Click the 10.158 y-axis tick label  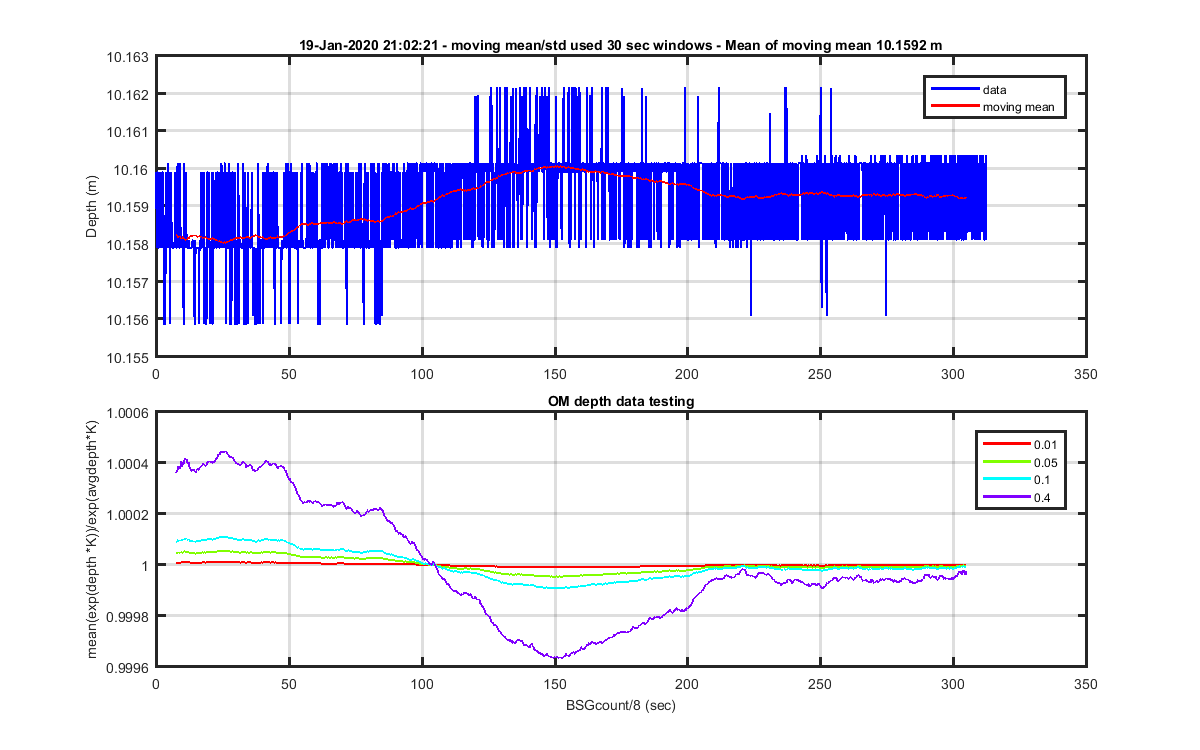[x=127, y=244]
